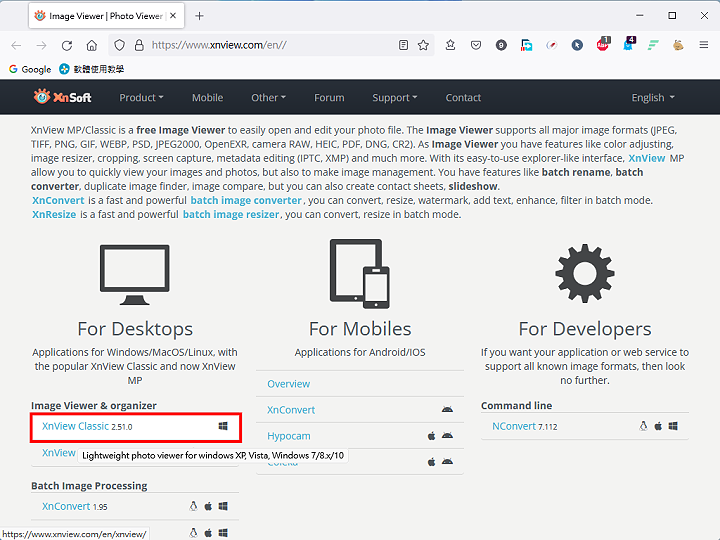Screen dimensions: 720x540
Task: Click Apple icon in NConvert row
Action: 658,426
